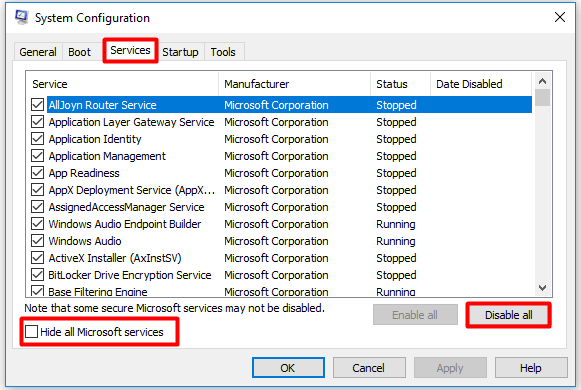This screenshot has width=581, height=390.
Task: Open the Tools tab
Action: click(x=223, y=52)
